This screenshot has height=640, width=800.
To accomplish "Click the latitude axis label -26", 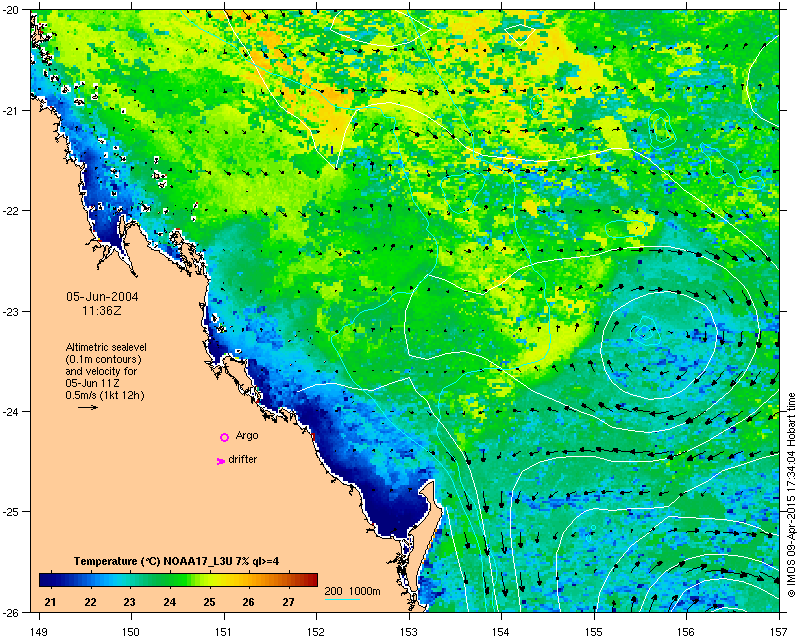I will tap(10, 612).
